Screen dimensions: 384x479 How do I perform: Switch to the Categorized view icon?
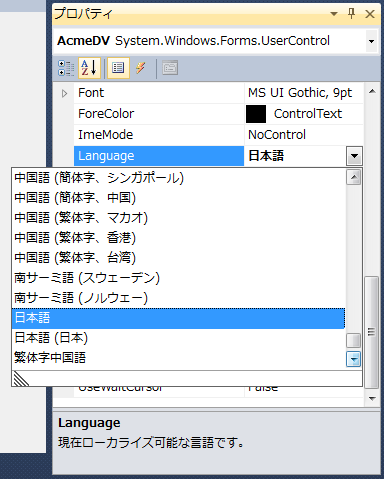[66, 68]
